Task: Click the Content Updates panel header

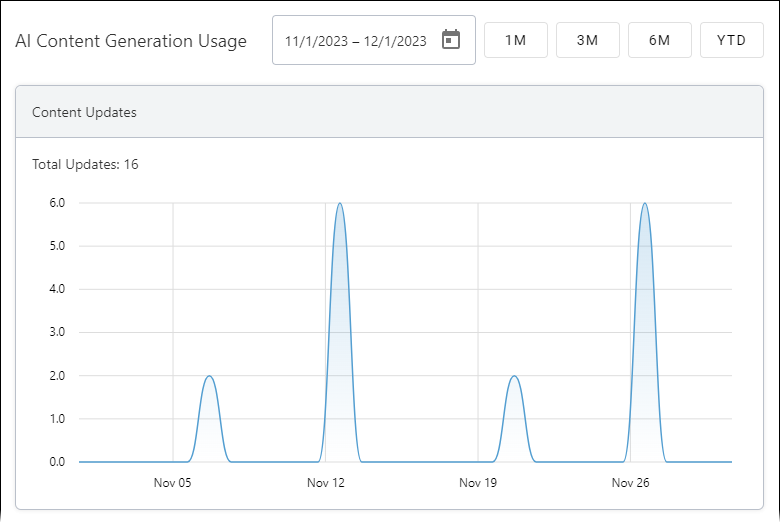Action: [390, 112]
